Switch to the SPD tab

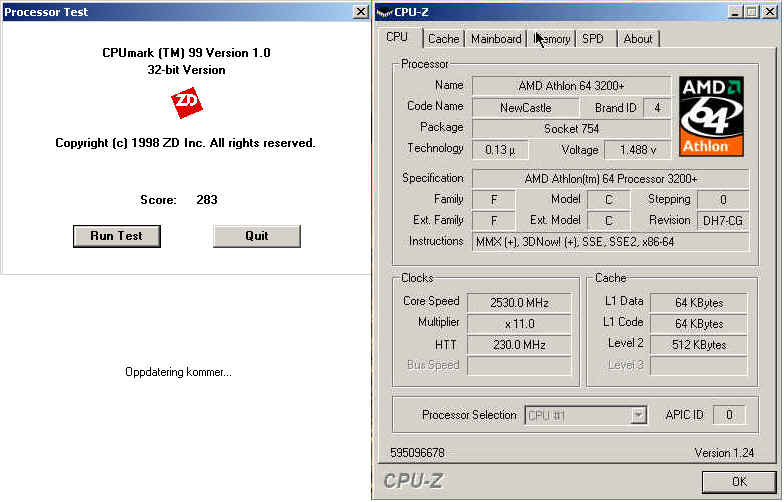[x=596, y=39]
